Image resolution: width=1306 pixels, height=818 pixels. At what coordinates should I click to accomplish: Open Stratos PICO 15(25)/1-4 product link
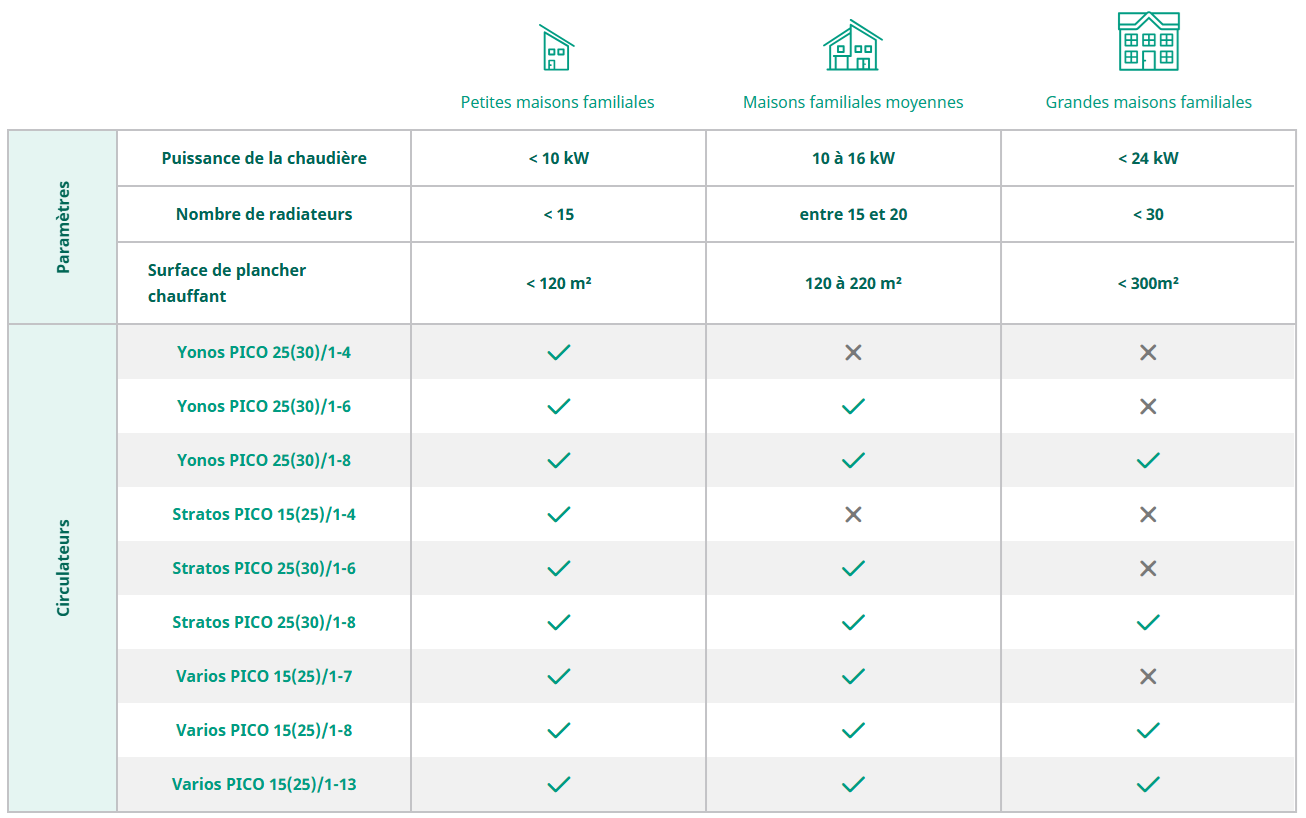coord(264,514)
